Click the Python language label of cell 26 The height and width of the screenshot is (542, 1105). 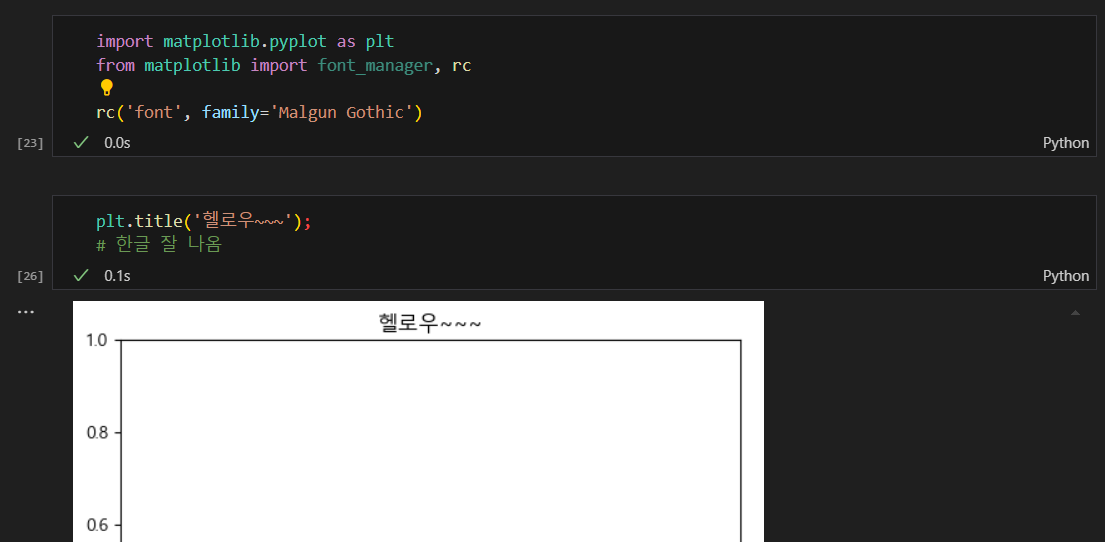tap(1066, 276)
